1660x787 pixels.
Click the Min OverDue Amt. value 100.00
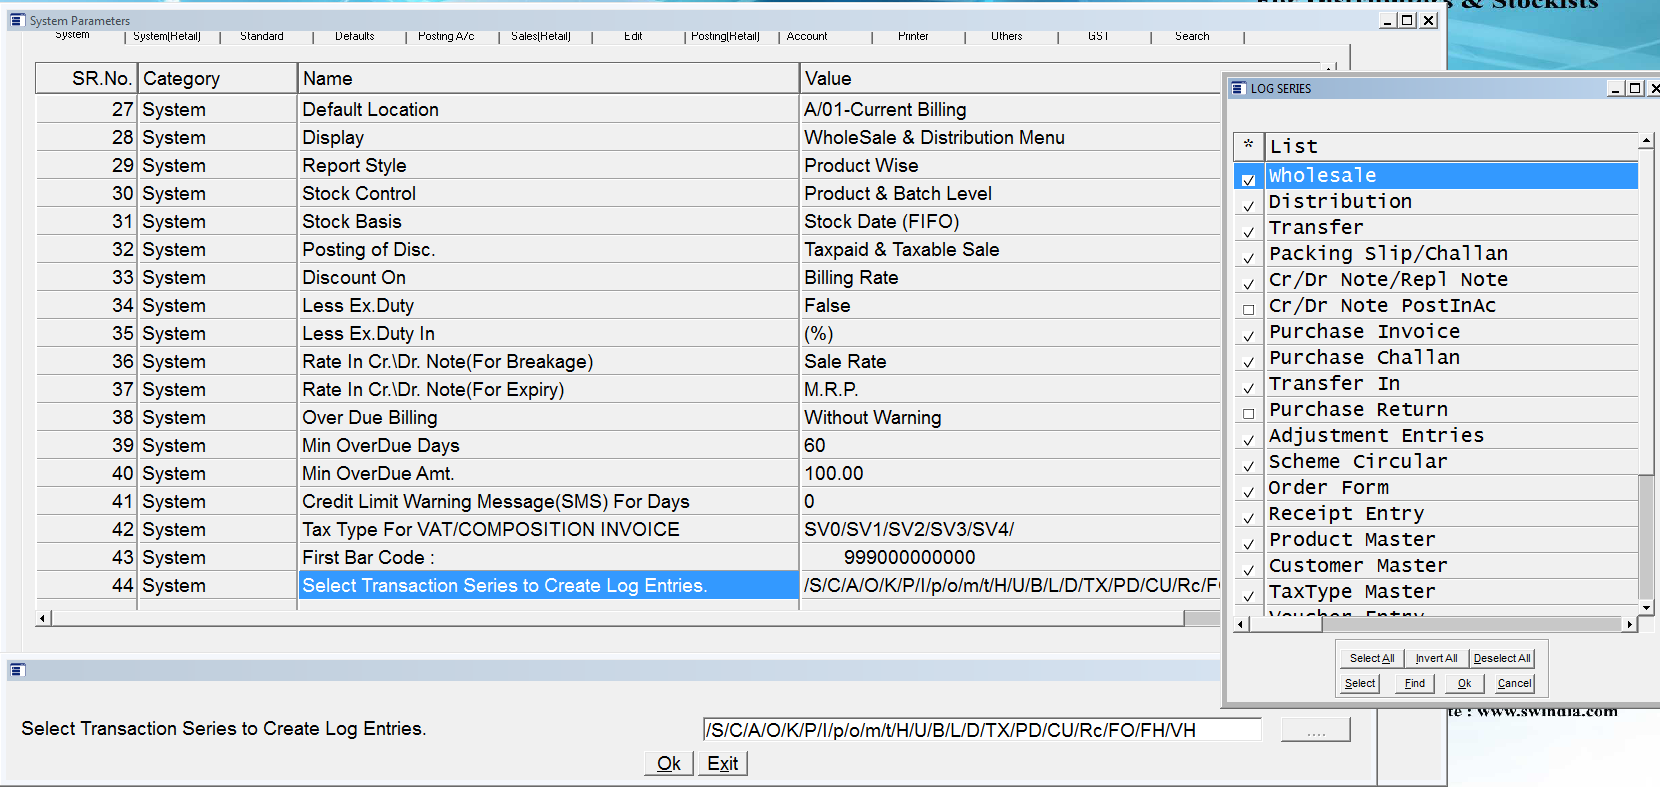[x=834, y=473]
